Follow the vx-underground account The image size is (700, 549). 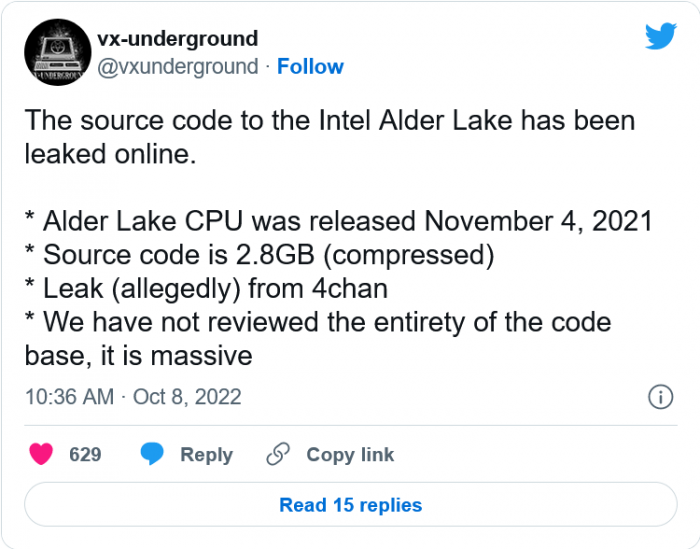(x=310, y=67)
